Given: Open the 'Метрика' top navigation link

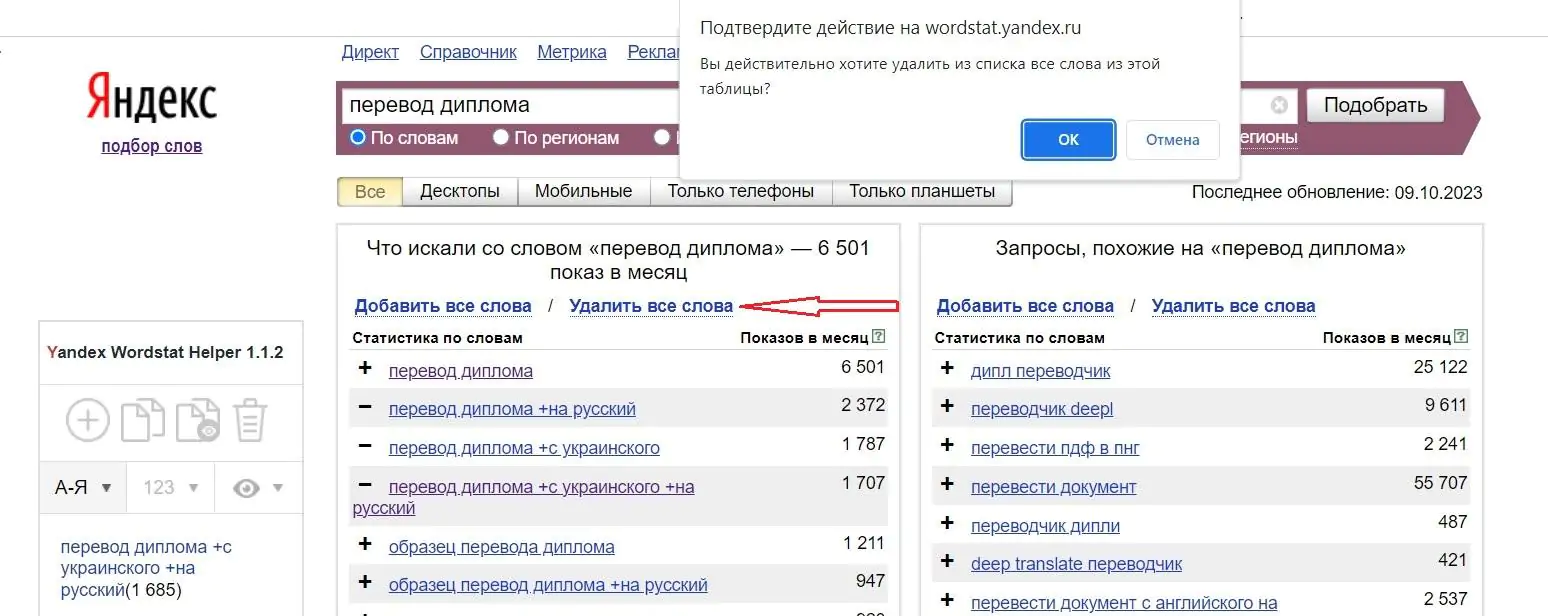Looking at the screenshot, I should pyautogui.click(x=572, y=52).
